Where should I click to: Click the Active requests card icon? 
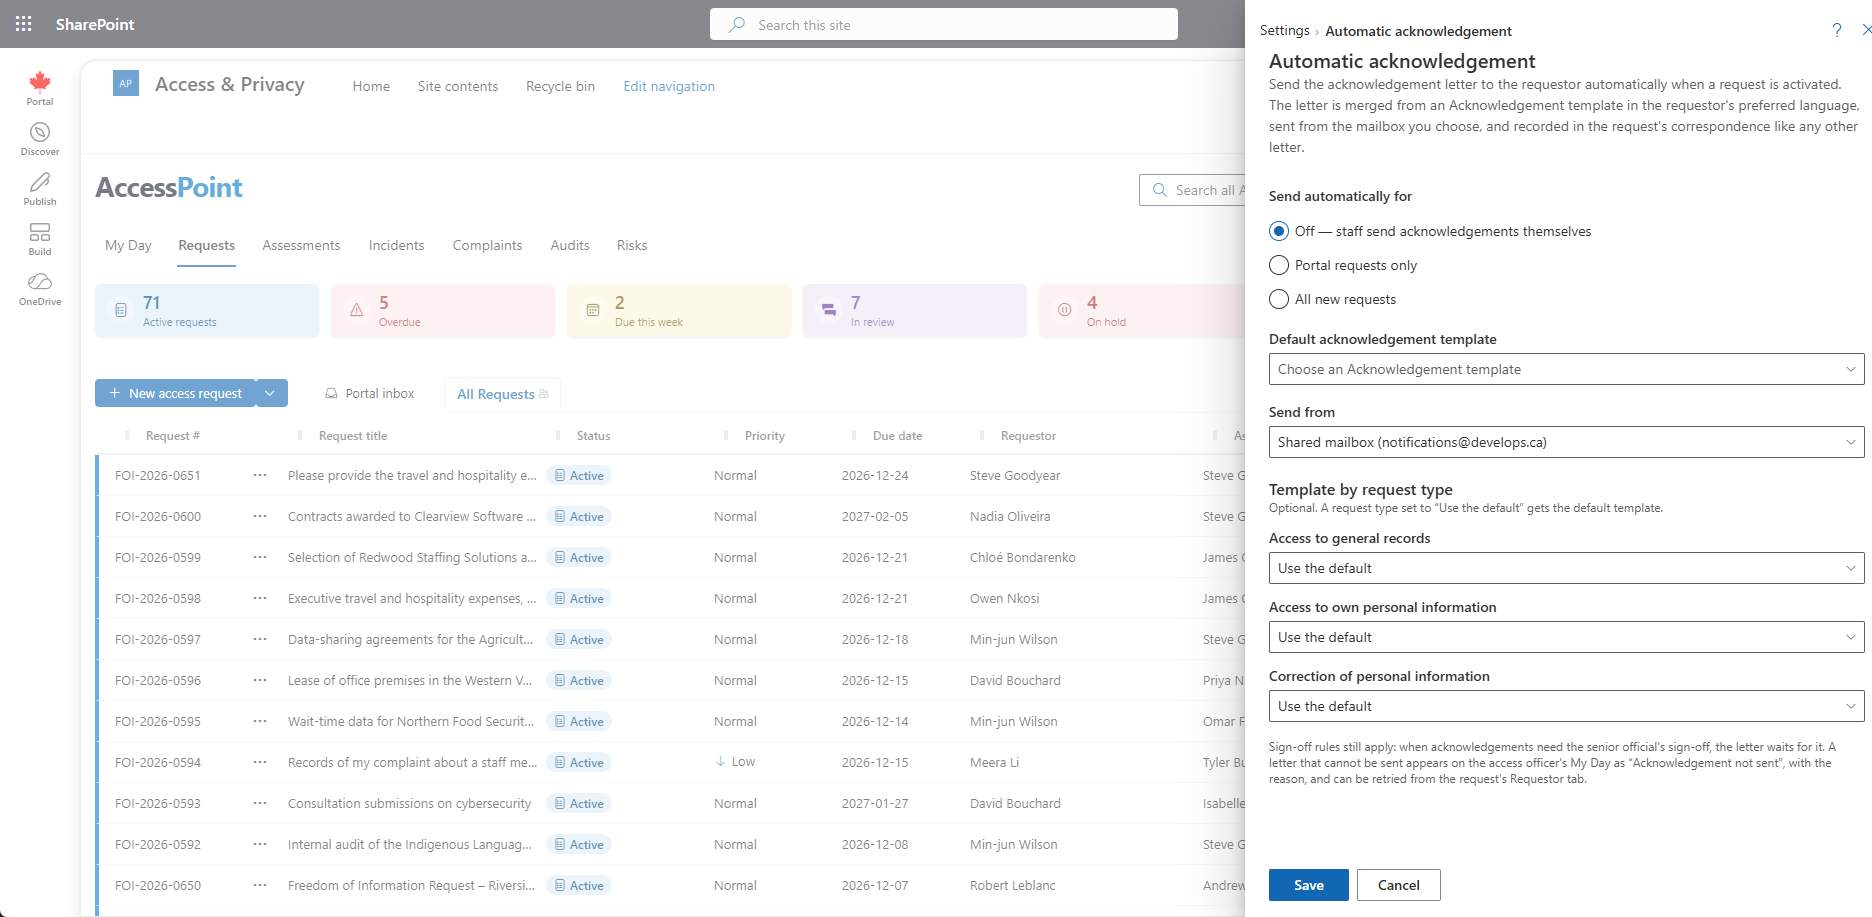point(121,310)
